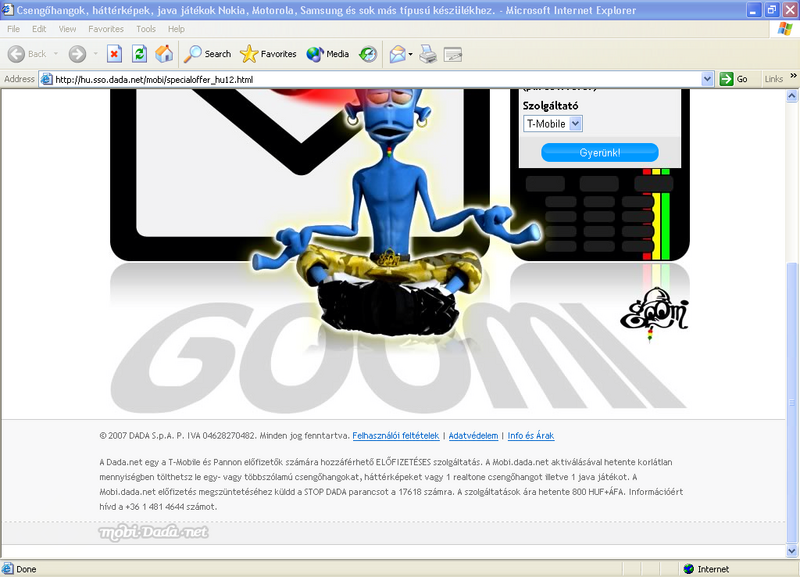Viewport: 800px width, 577px height.
Task: Open the Help menu
Action: coord(176,29)
